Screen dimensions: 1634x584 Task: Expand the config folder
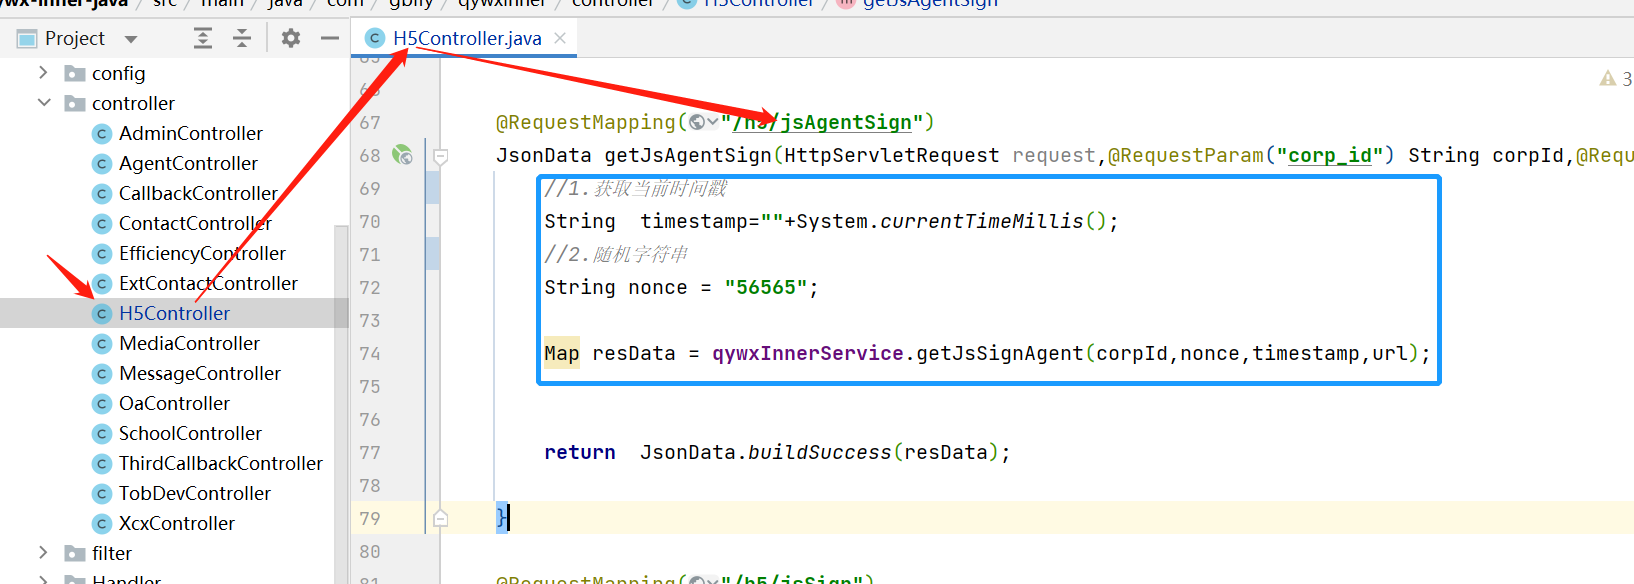point(43,73)
